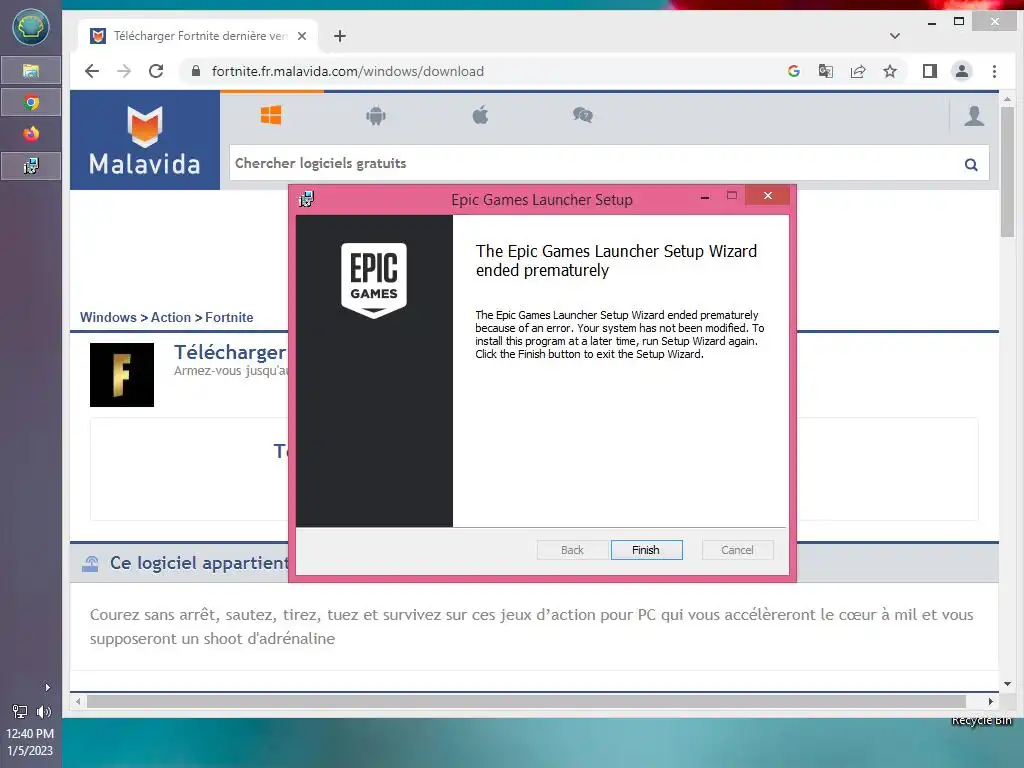This screenshot has height=768, width=1024.
Task: Open Chrome side panel icon
Action: point(930,71)
